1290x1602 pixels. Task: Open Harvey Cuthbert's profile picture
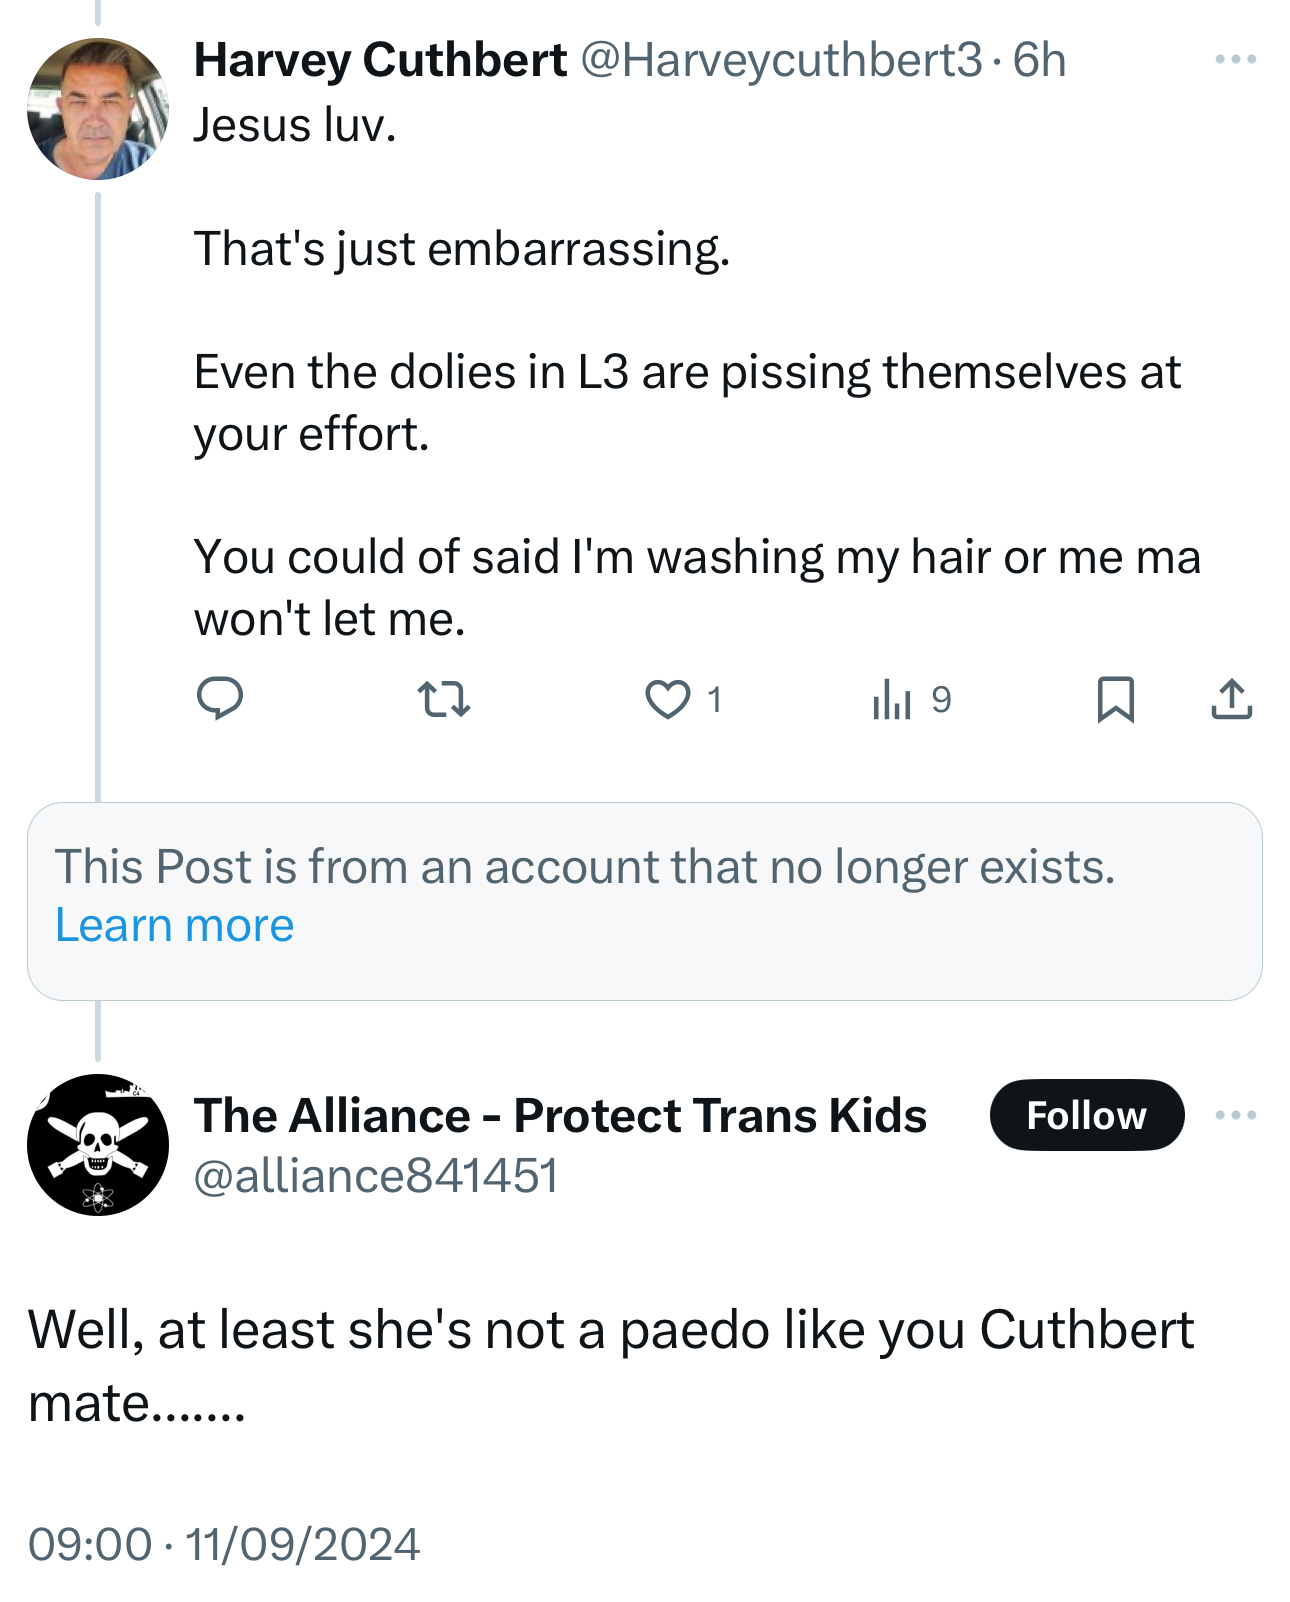(98, 109)
